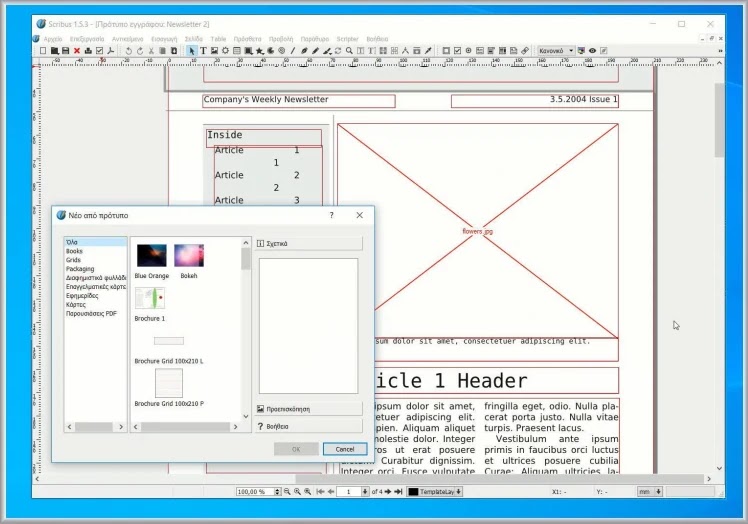748x524 pixels.
Task: Click the Cut scissors icon
Action: click(151, 51)
